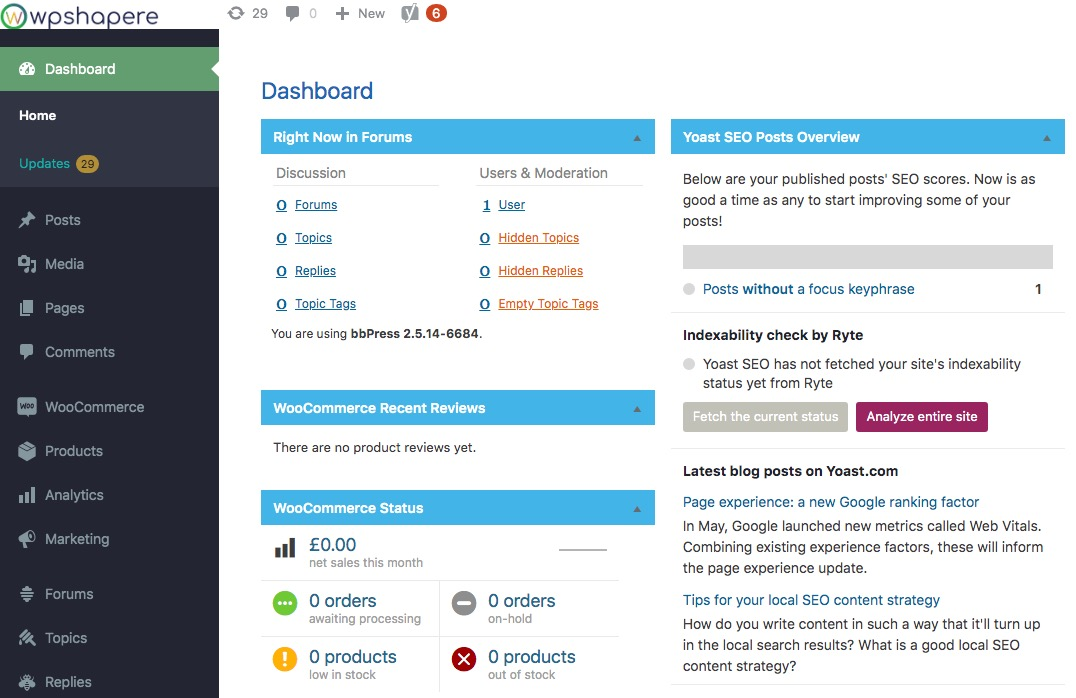Collapse the Right Now in Forums panel
1076x698 pixels.
637,138
